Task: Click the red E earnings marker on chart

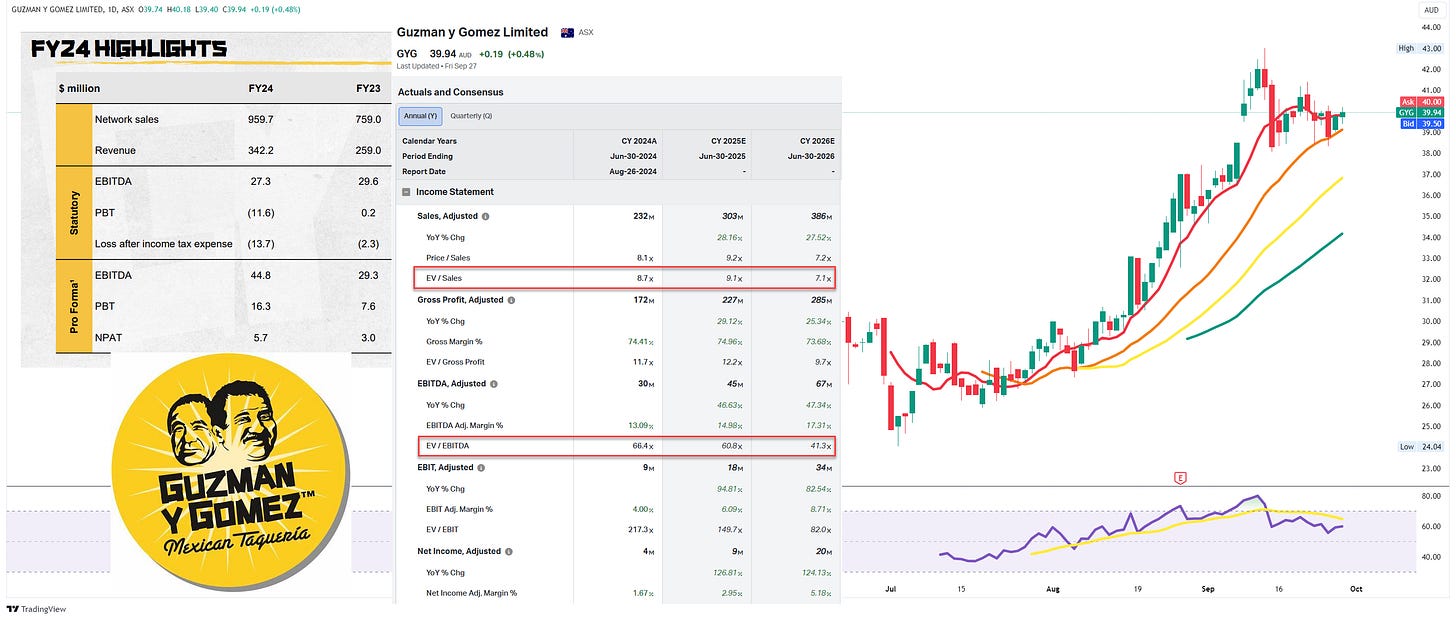Action: (1181, 478)
